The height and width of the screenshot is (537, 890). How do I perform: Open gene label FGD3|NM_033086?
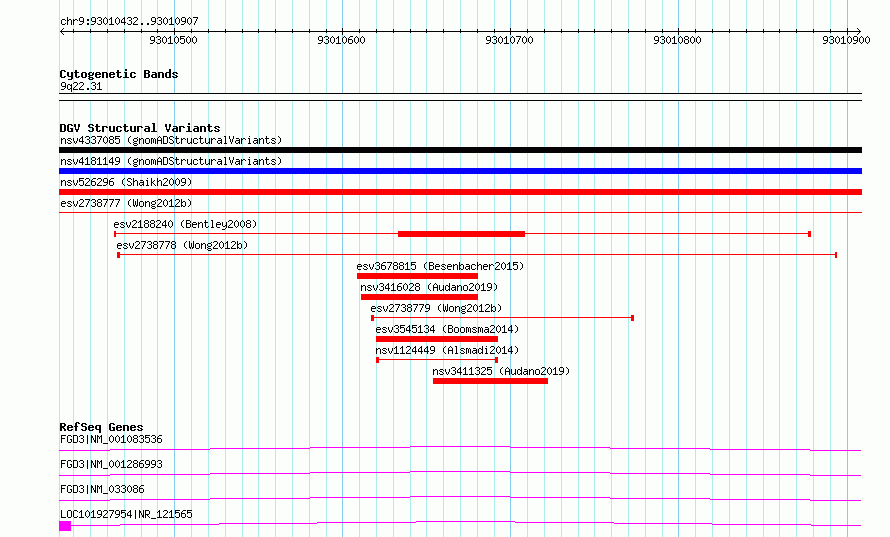coord(102,489)
